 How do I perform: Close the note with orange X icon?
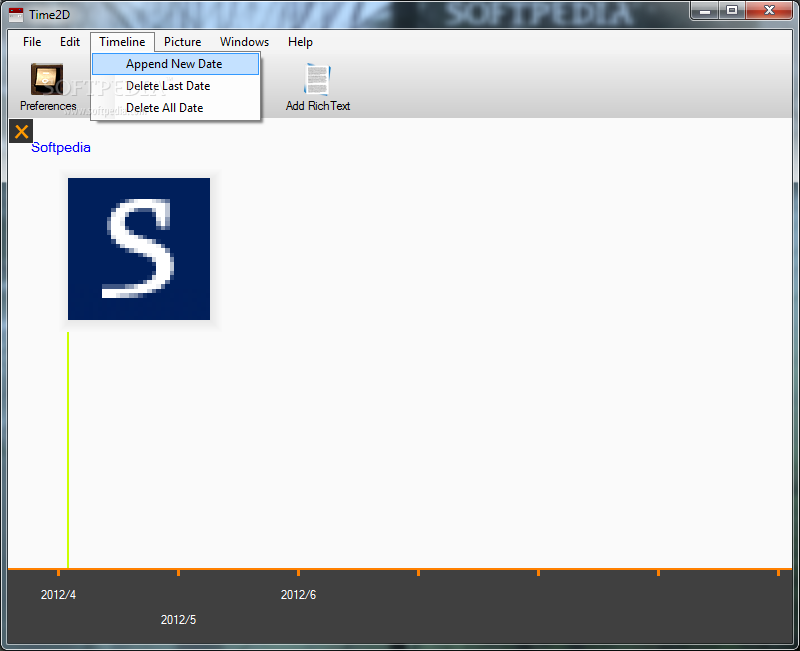coord(21,131)
